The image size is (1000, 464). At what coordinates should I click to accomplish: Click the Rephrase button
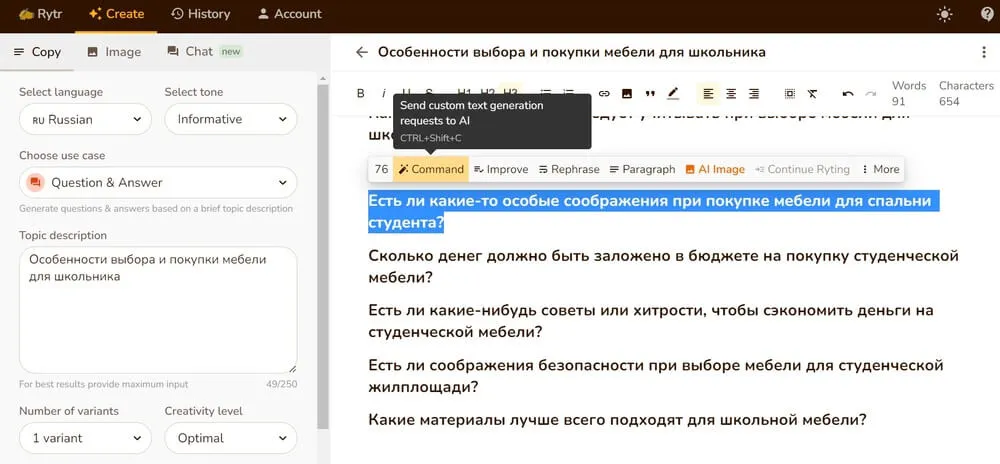click(570, 169)
